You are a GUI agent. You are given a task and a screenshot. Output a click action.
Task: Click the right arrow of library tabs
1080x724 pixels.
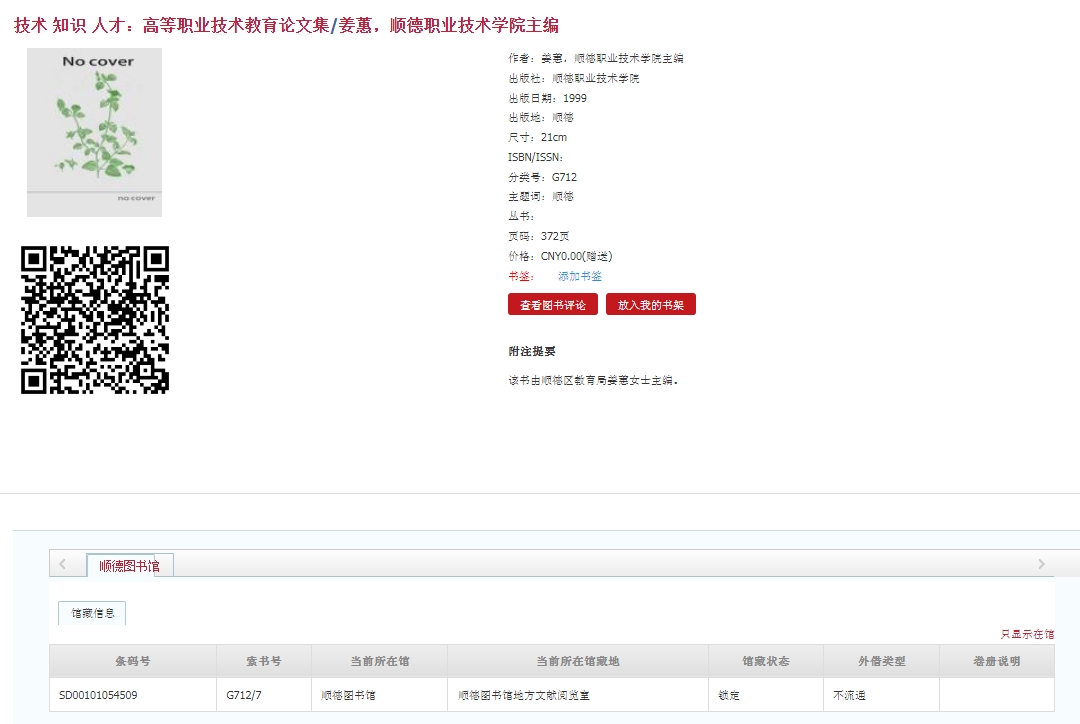pyautogui.click(x=1041, y=564)
